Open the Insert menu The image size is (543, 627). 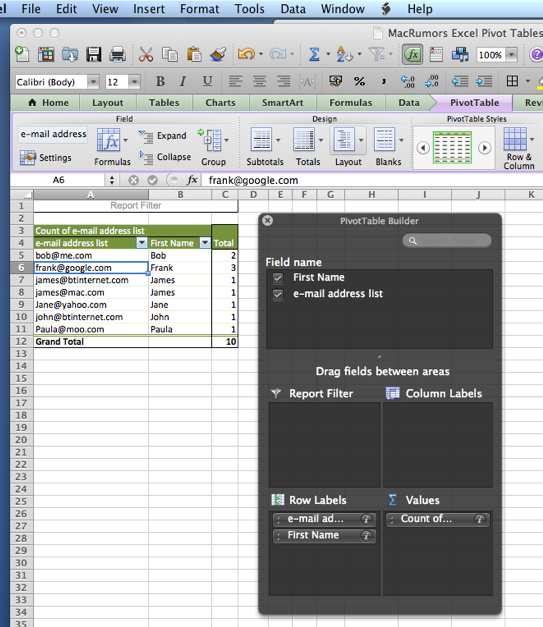[x=149, y=9]
